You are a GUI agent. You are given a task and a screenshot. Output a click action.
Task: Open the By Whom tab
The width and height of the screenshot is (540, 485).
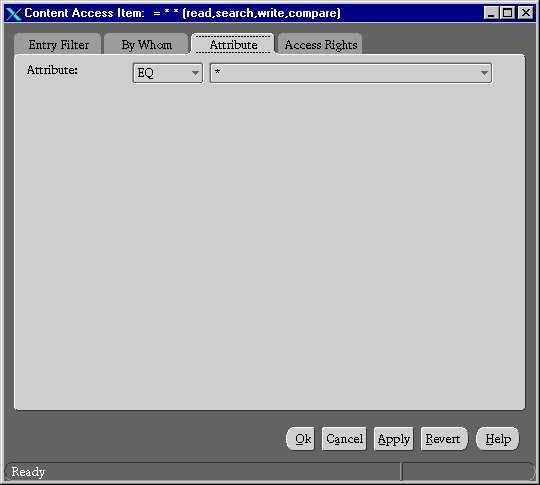pyautogui.click(x=146, y=44)
